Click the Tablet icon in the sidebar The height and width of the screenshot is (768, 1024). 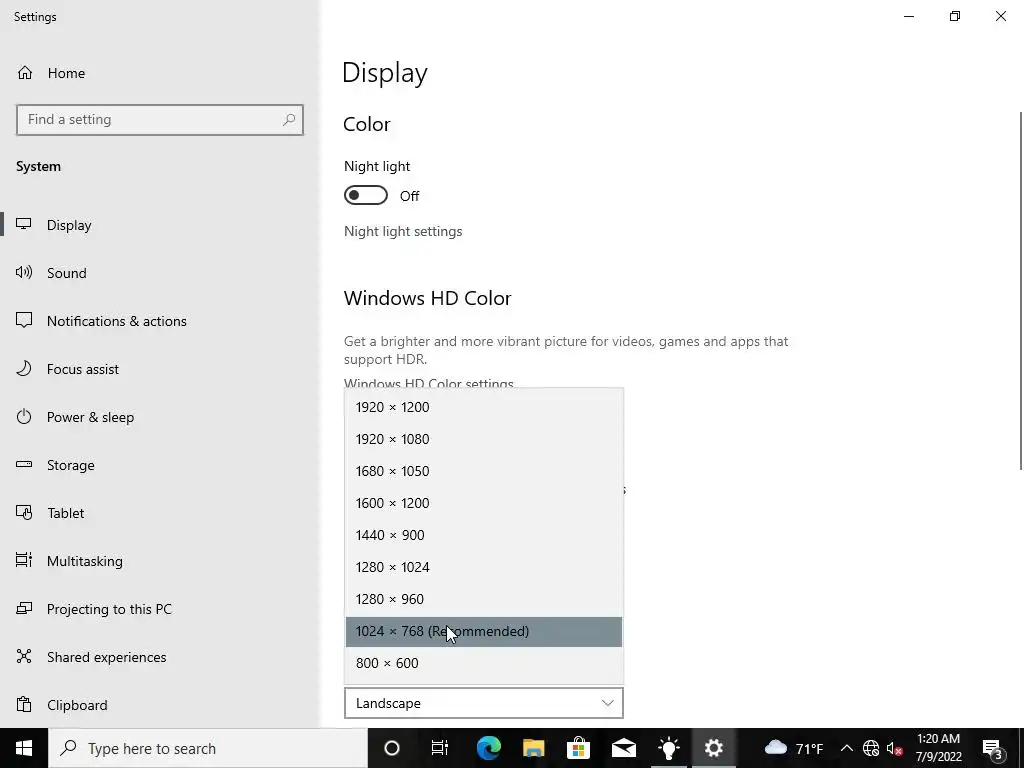(x=24, y=513)
